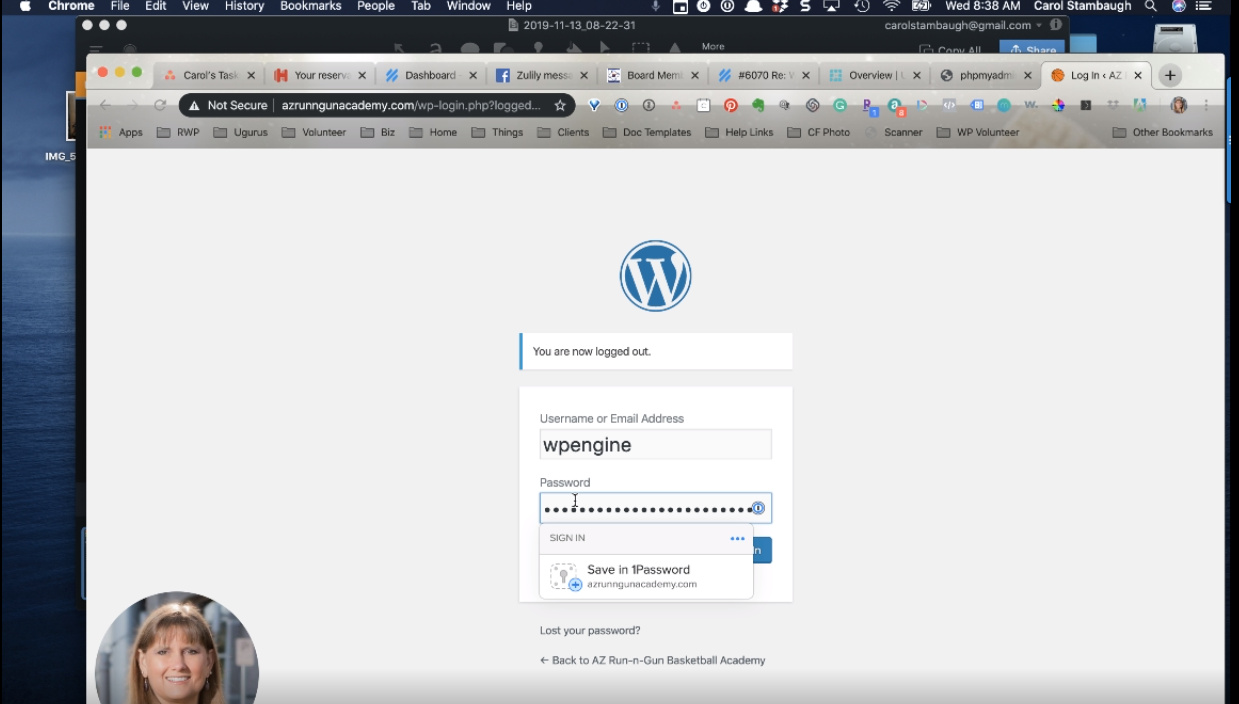The height and width of the screenshot is (704, 1239).
Task: Click the teal 'm' circle extension icon
Action: coord(1004,105)
